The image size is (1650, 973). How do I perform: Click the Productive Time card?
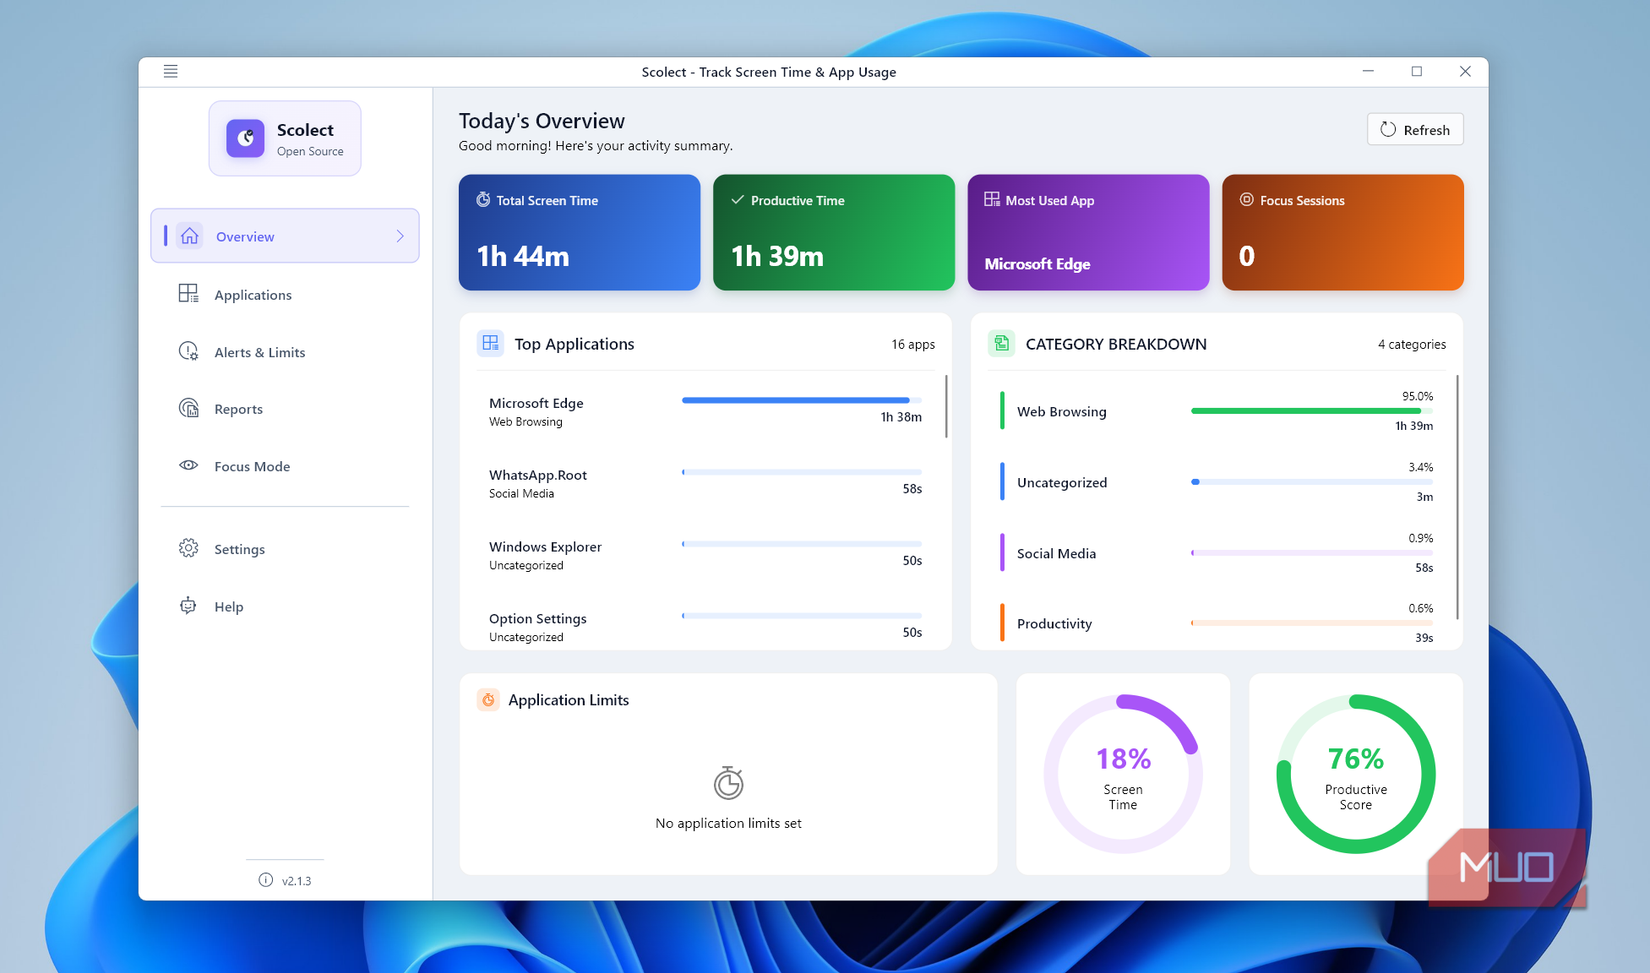click(833, 232)
